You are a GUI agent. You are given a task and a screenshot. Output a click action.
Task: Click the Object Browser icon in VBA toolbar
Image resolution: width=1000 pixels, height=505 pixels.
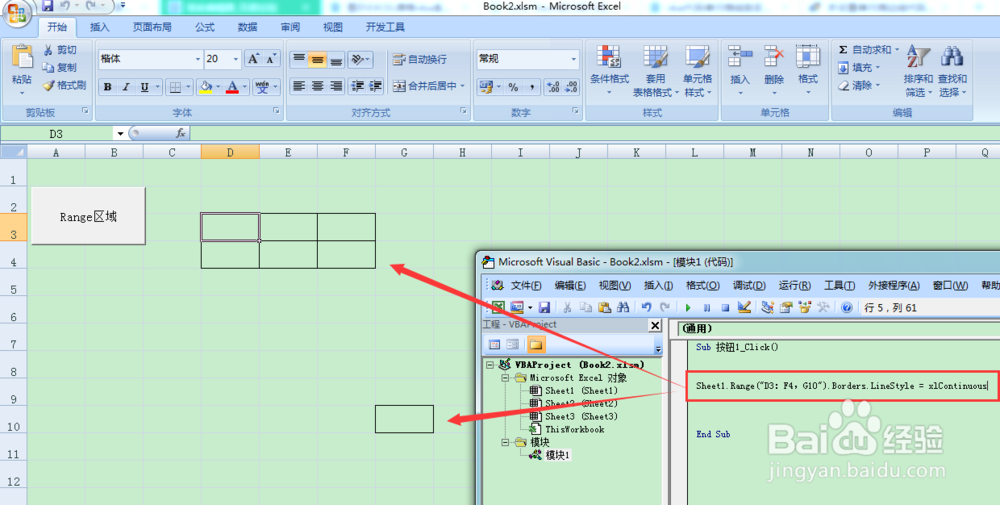point(804,307)
